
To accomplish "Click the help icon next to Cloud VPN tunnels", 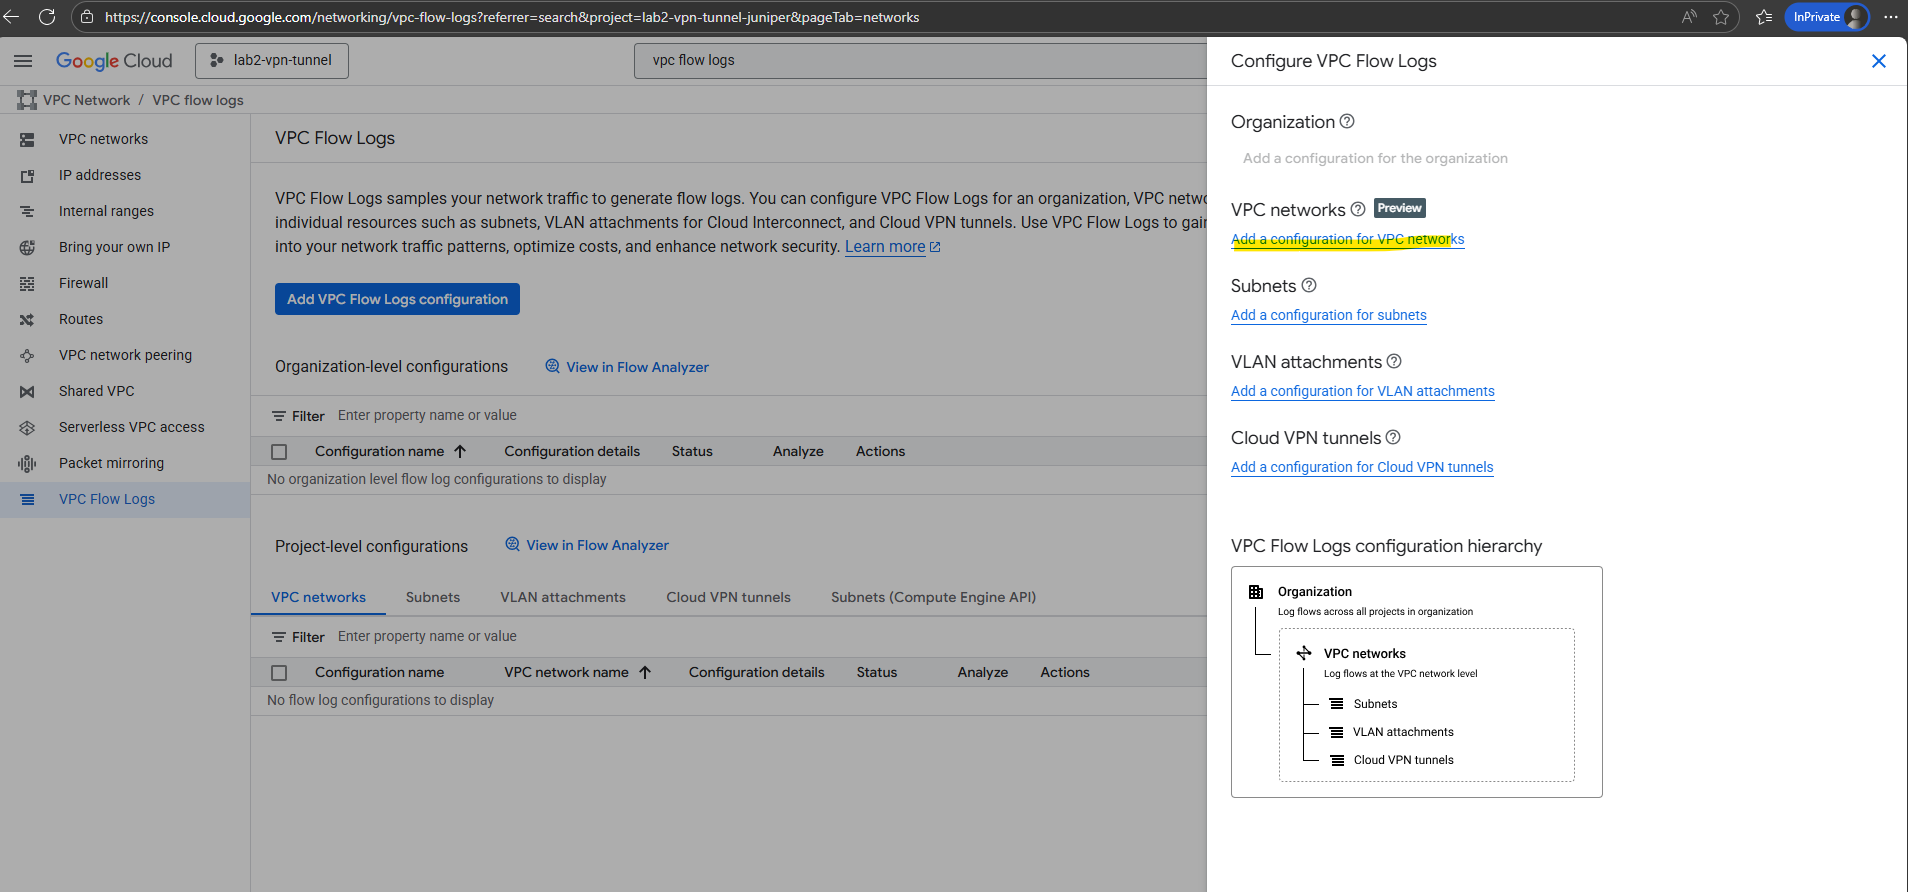I will (1393, 437).
